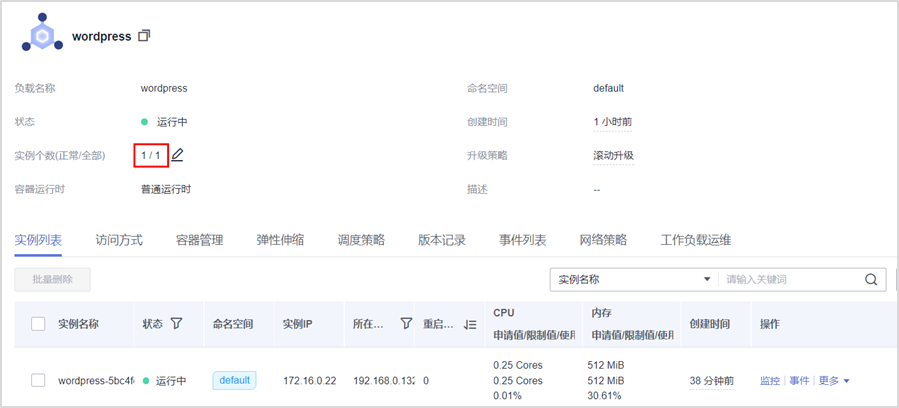The width and height of the screenshot is (899, 408).
Task: Open the 所在节点 column filter icon
Action: [406, 324]
